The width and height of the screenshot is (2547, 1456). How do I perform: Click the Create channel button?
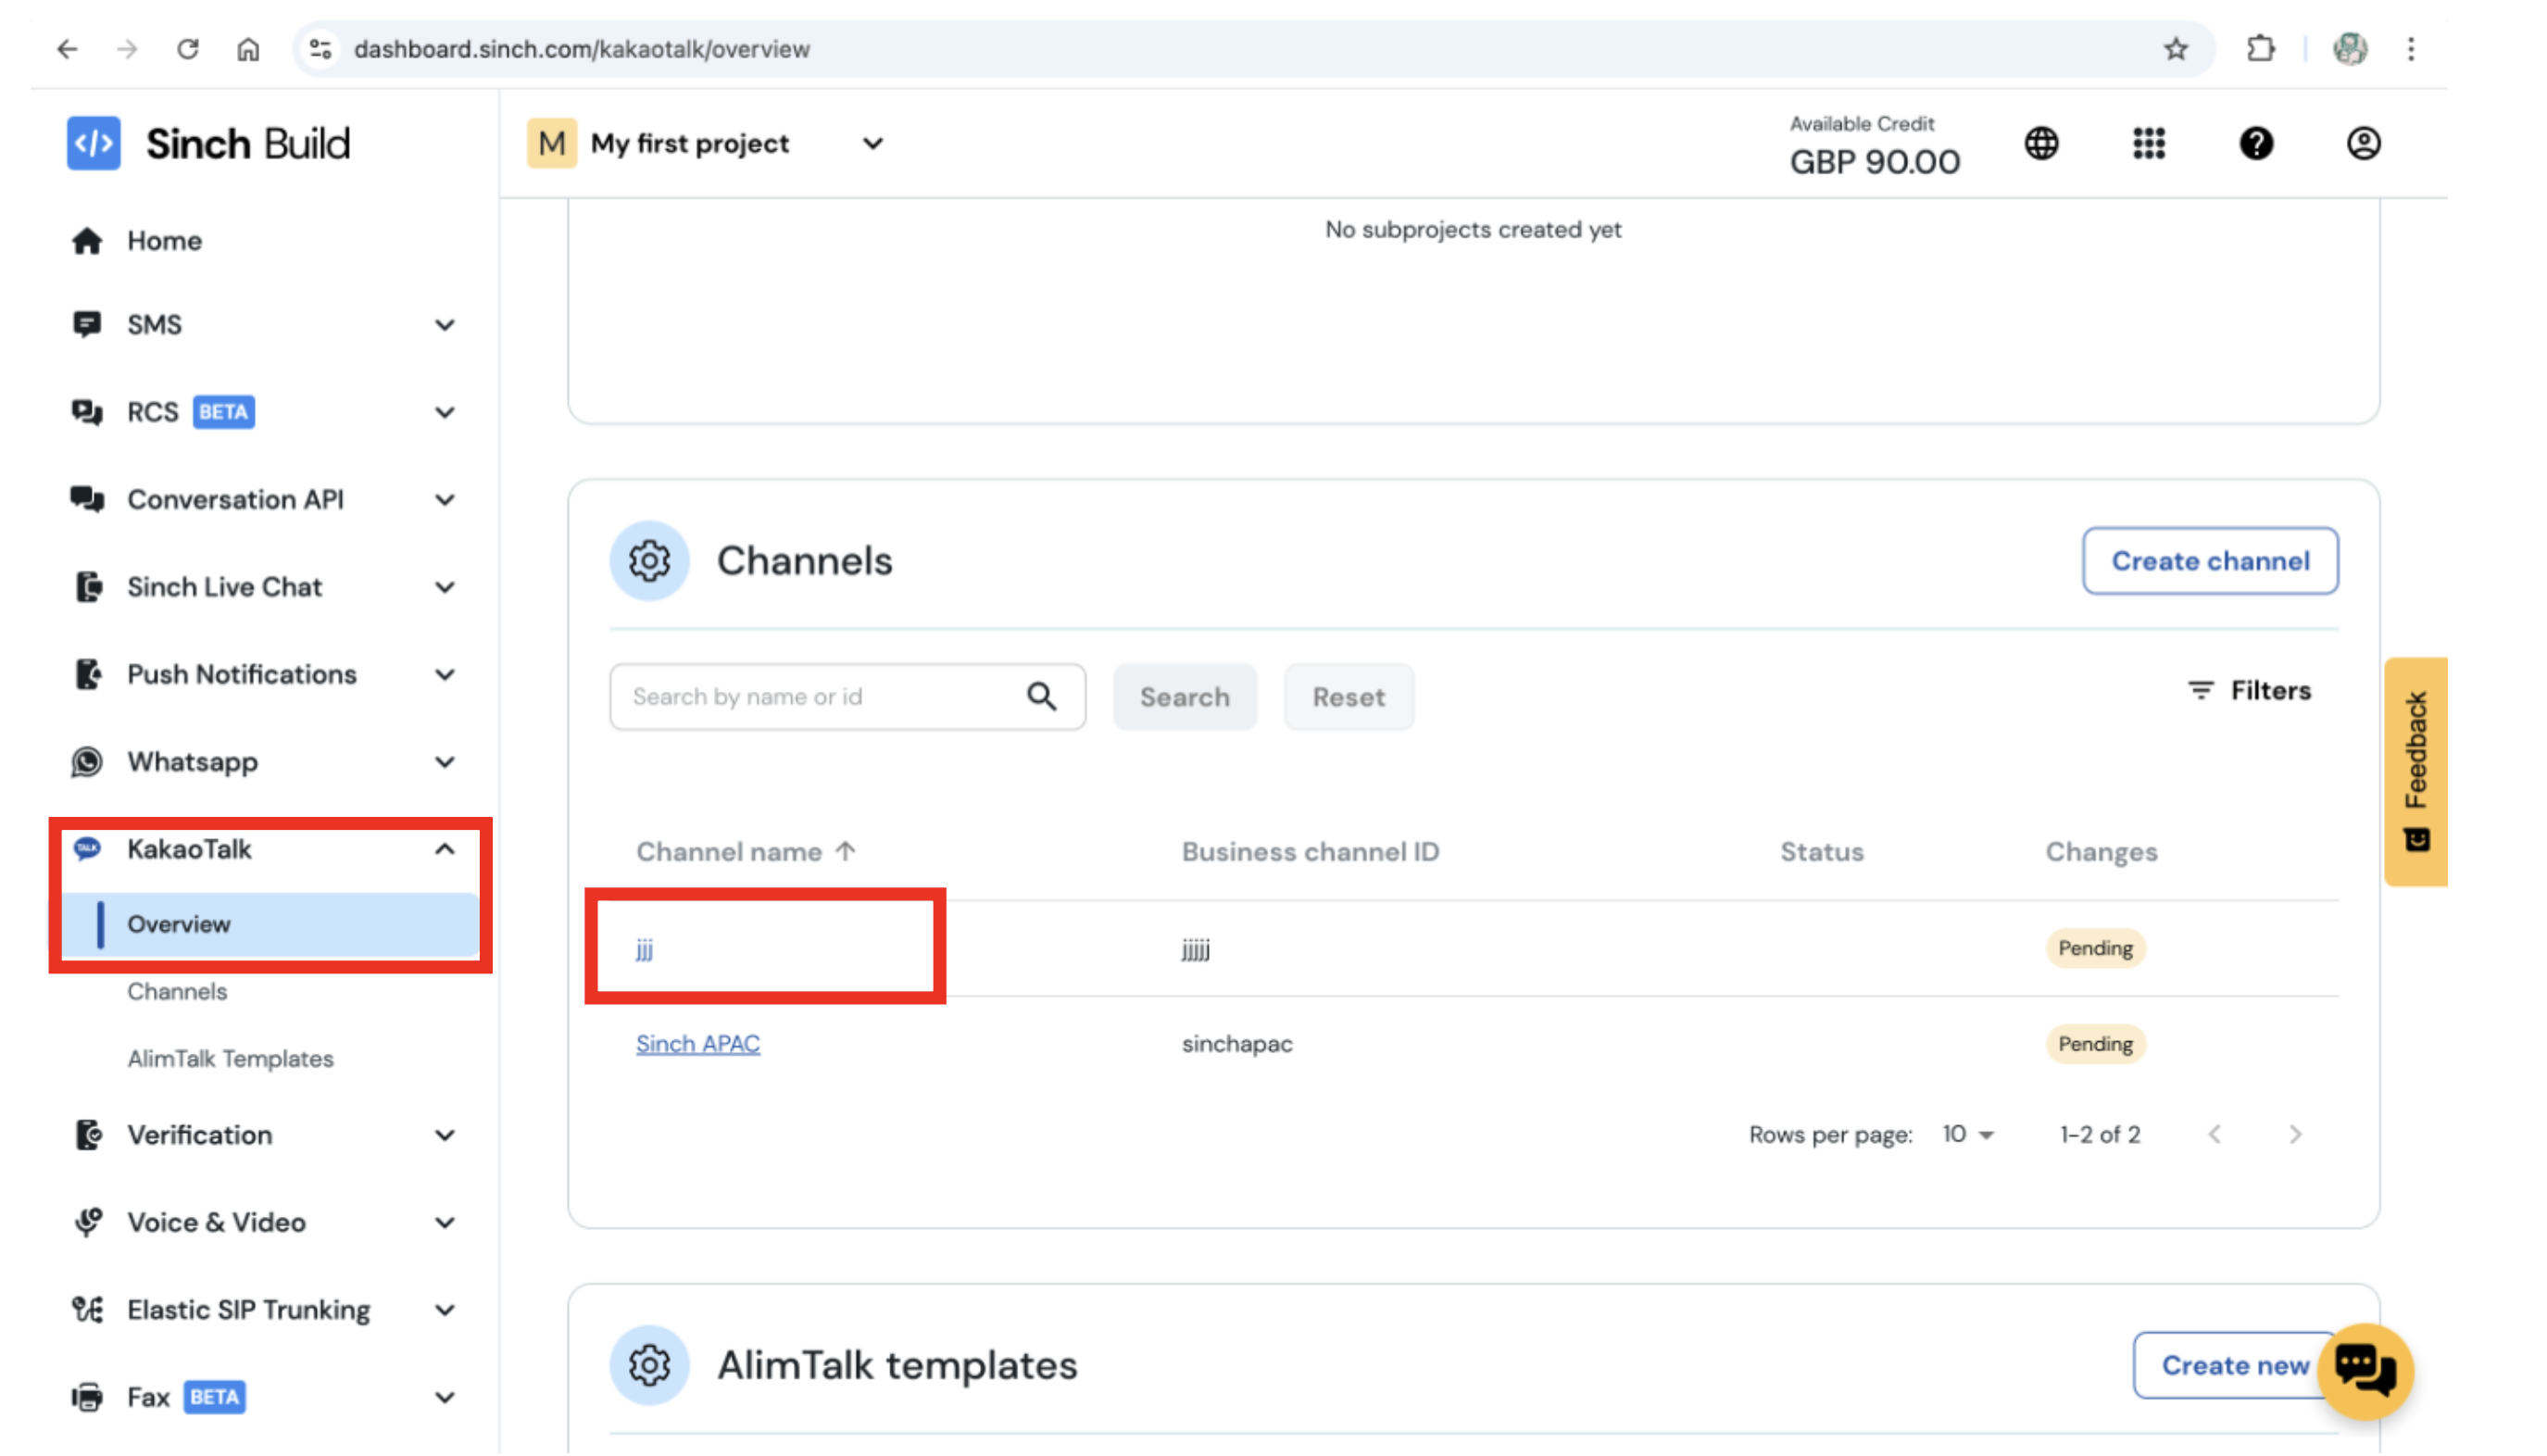pos(2210,561)
